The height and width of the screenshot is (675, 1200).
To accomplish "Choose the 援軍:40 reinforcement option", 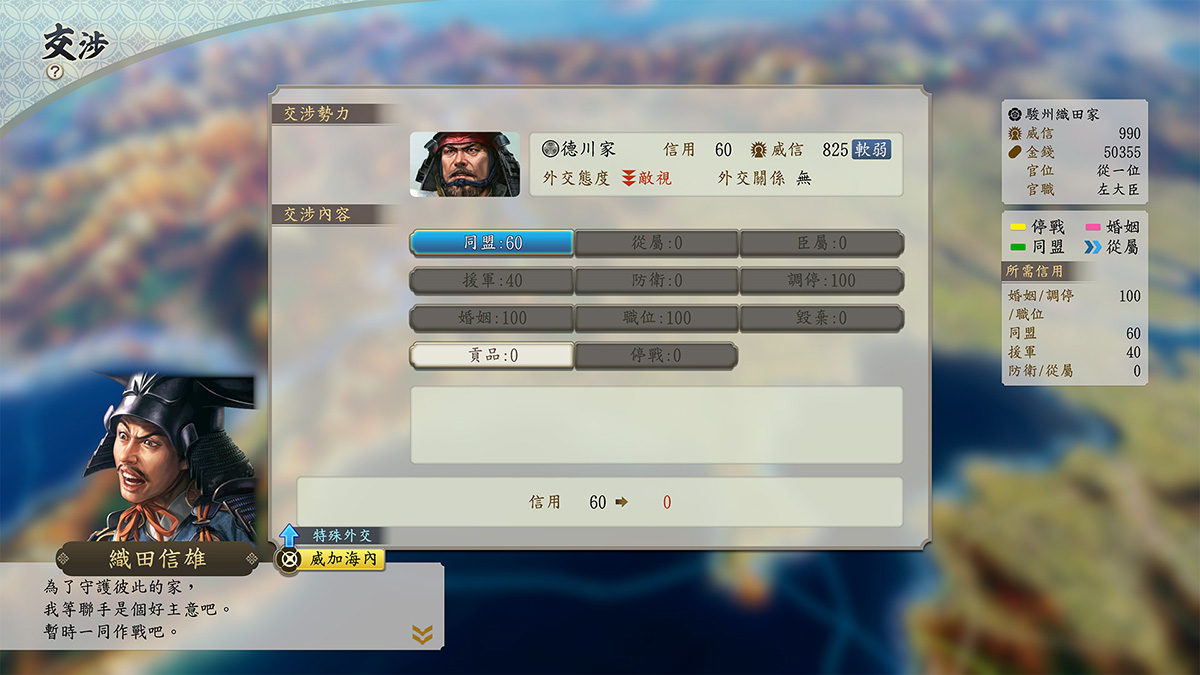I will (x=492, y=280).
